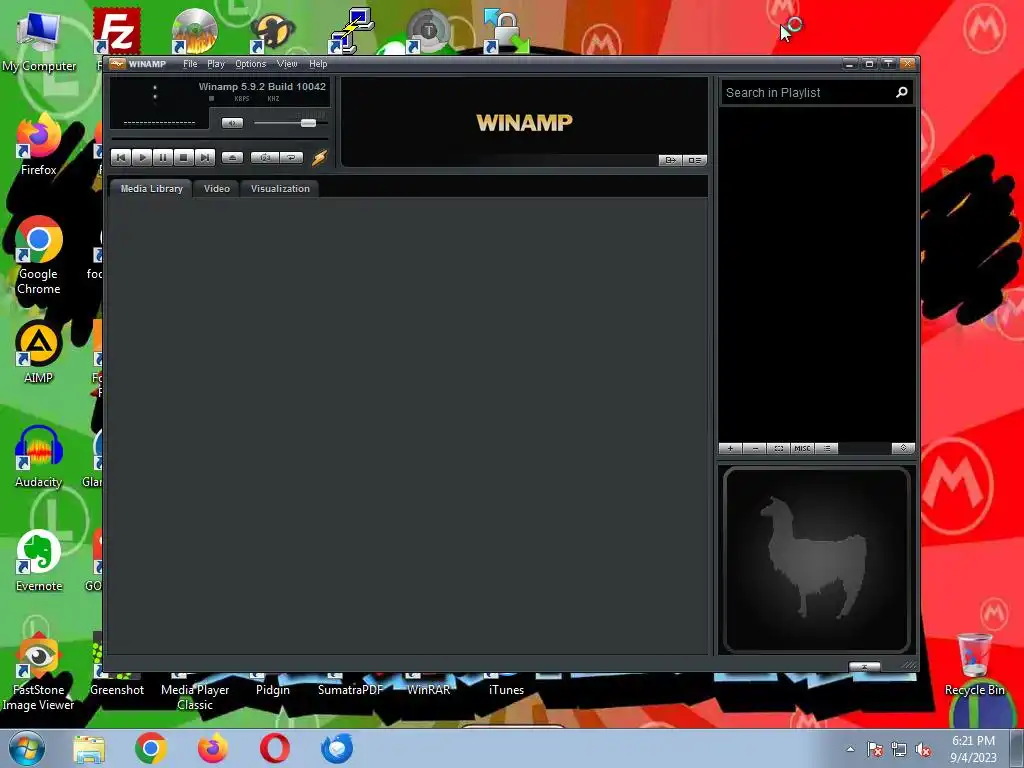1024x768 pixels.
Task: Select the Audacity desktop shortcut
Action: (x=39, y=456)
